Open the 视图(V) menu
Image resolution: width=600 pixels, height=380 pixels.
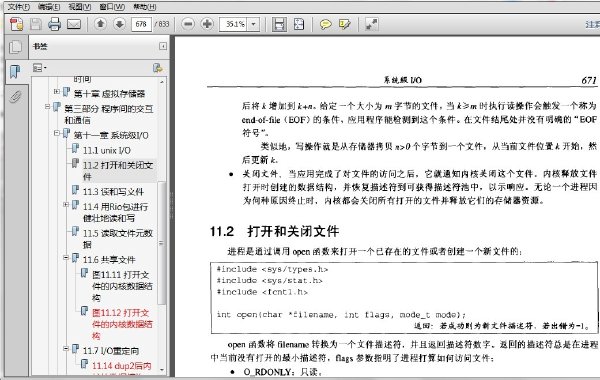[x=80, y=7]
